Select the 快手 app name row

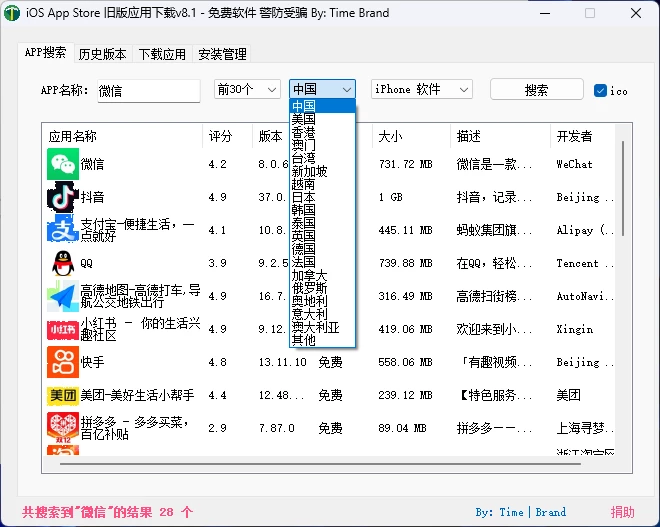point(92,362)
